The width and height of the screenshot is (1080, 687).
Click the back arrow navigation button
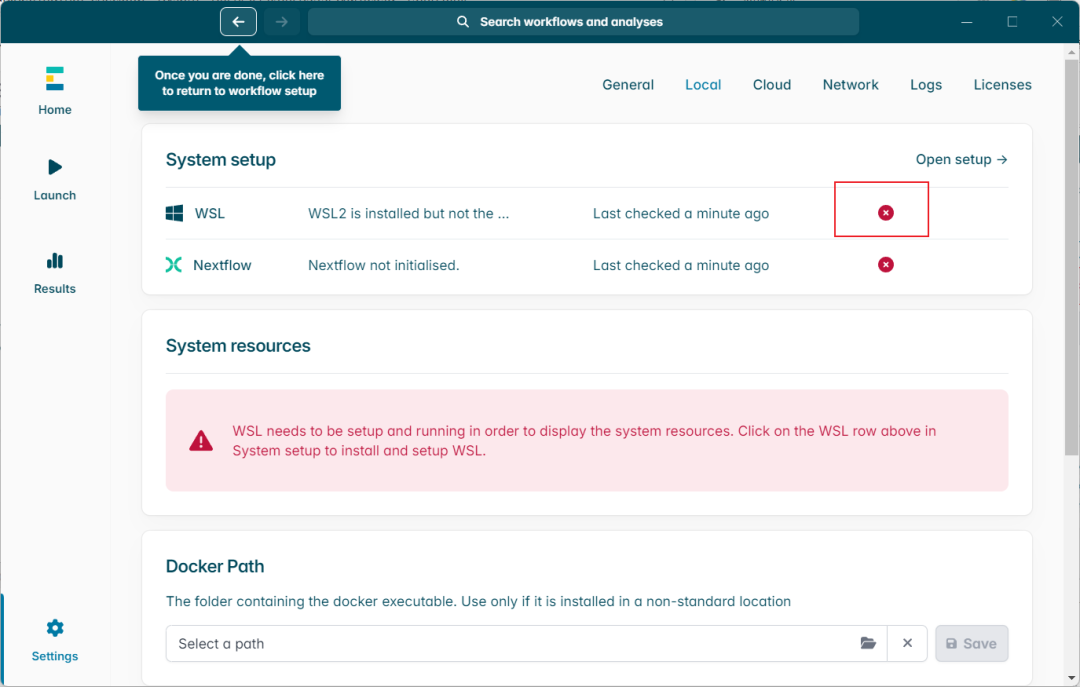pos(238,22)
